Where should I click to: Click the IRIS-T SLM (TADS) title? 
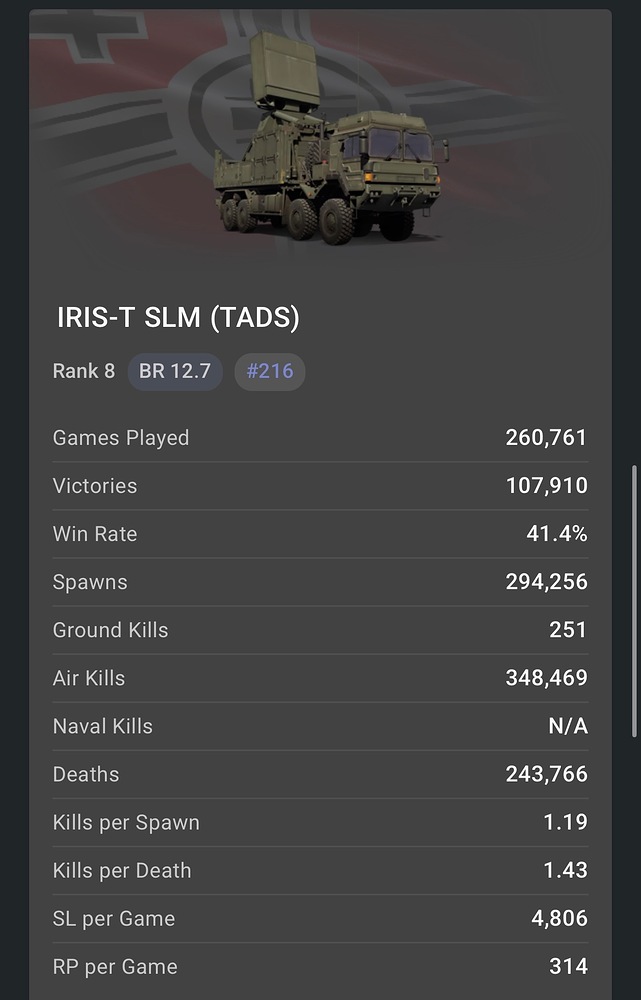click(178, 318)
